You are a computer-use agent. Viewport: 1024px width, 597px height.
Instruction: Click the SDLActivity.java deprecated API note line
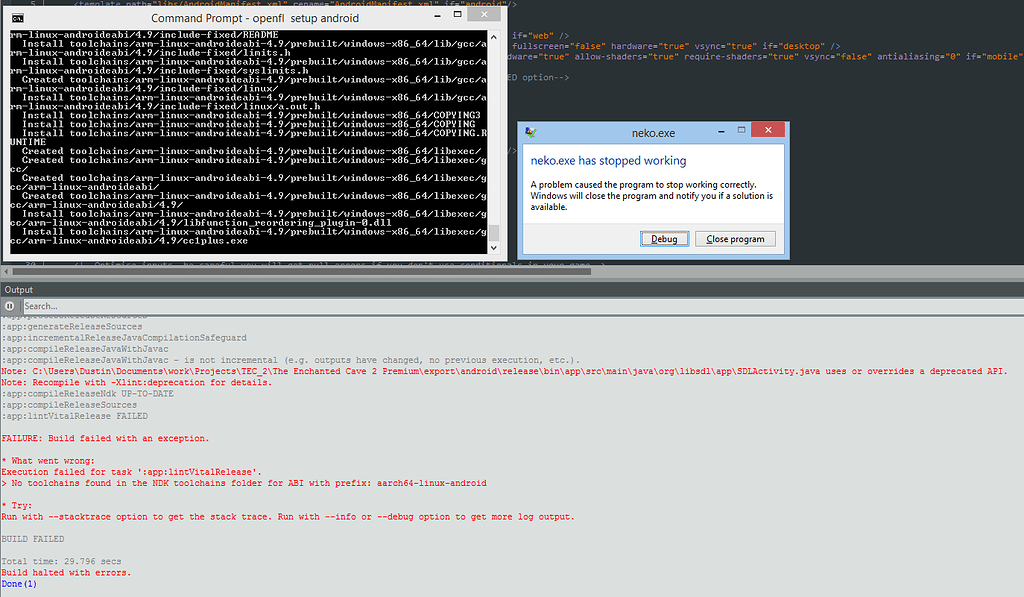[504, 371]
